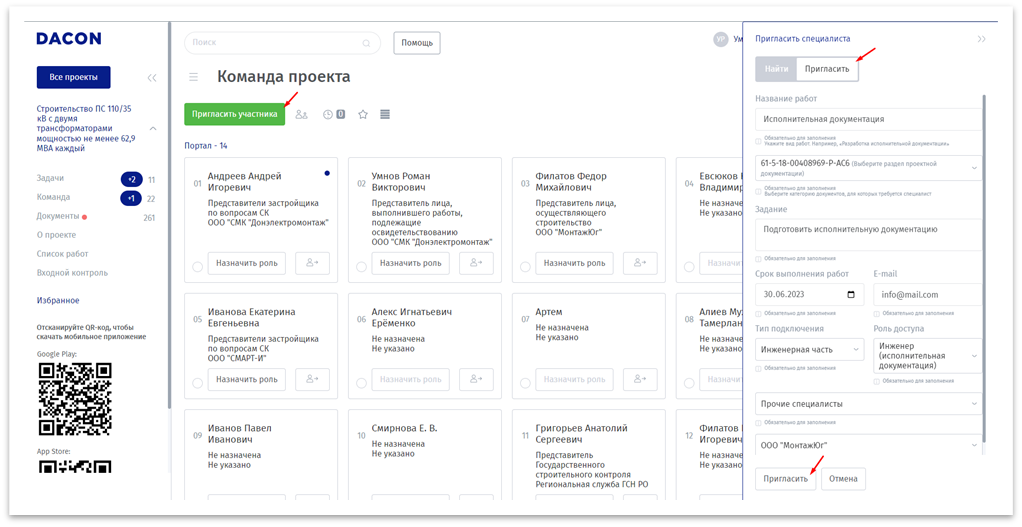Switch to the Найти tab

(776, 69)
